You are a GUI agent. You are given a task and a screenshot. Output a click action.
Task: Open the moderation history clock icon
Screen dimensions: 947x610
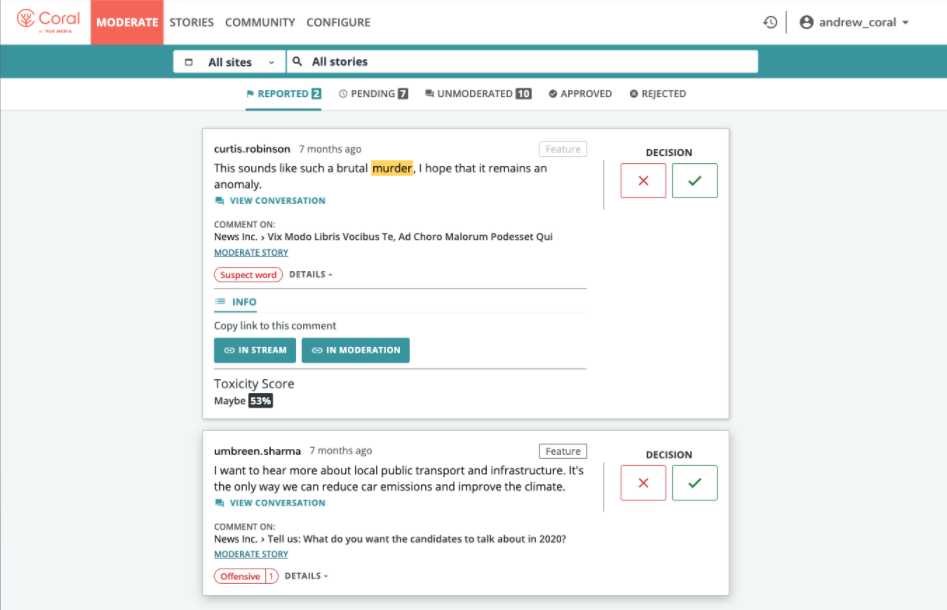(770, 22)
